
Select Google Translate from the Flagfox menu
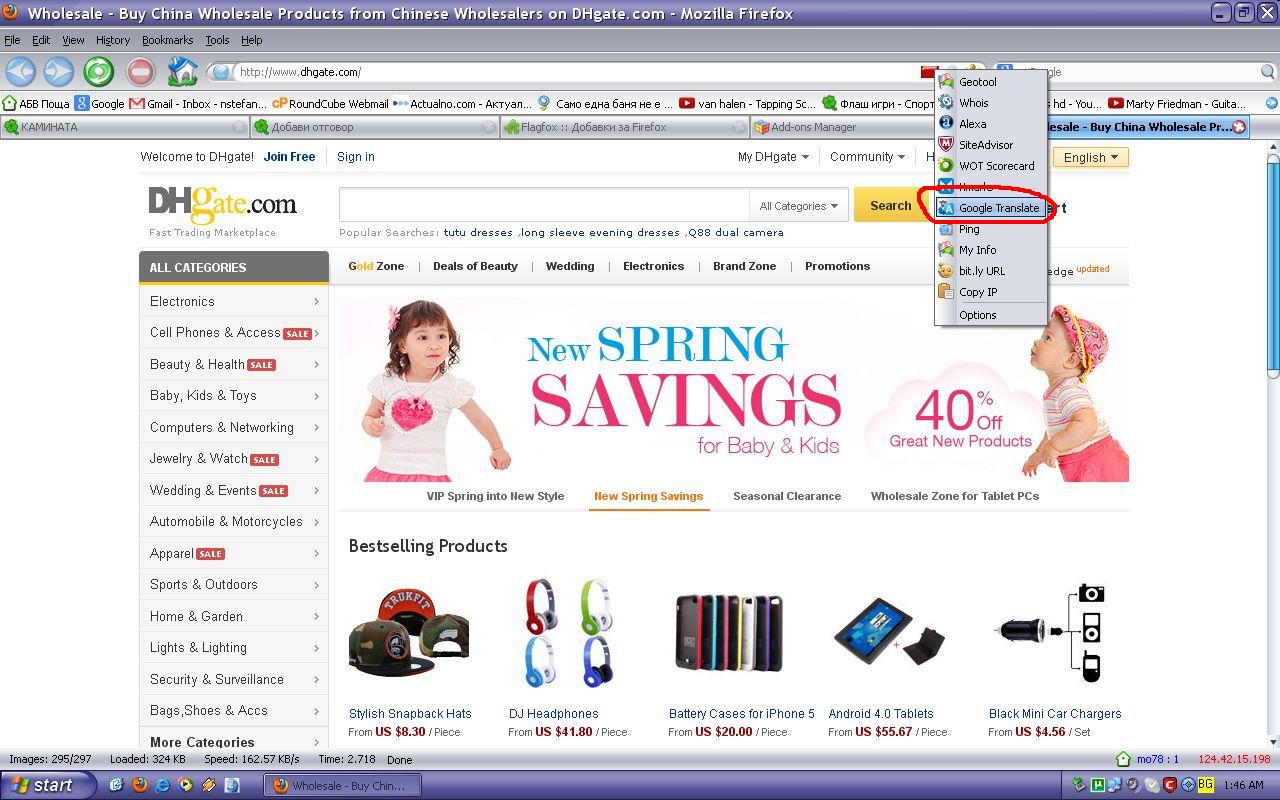998,208
